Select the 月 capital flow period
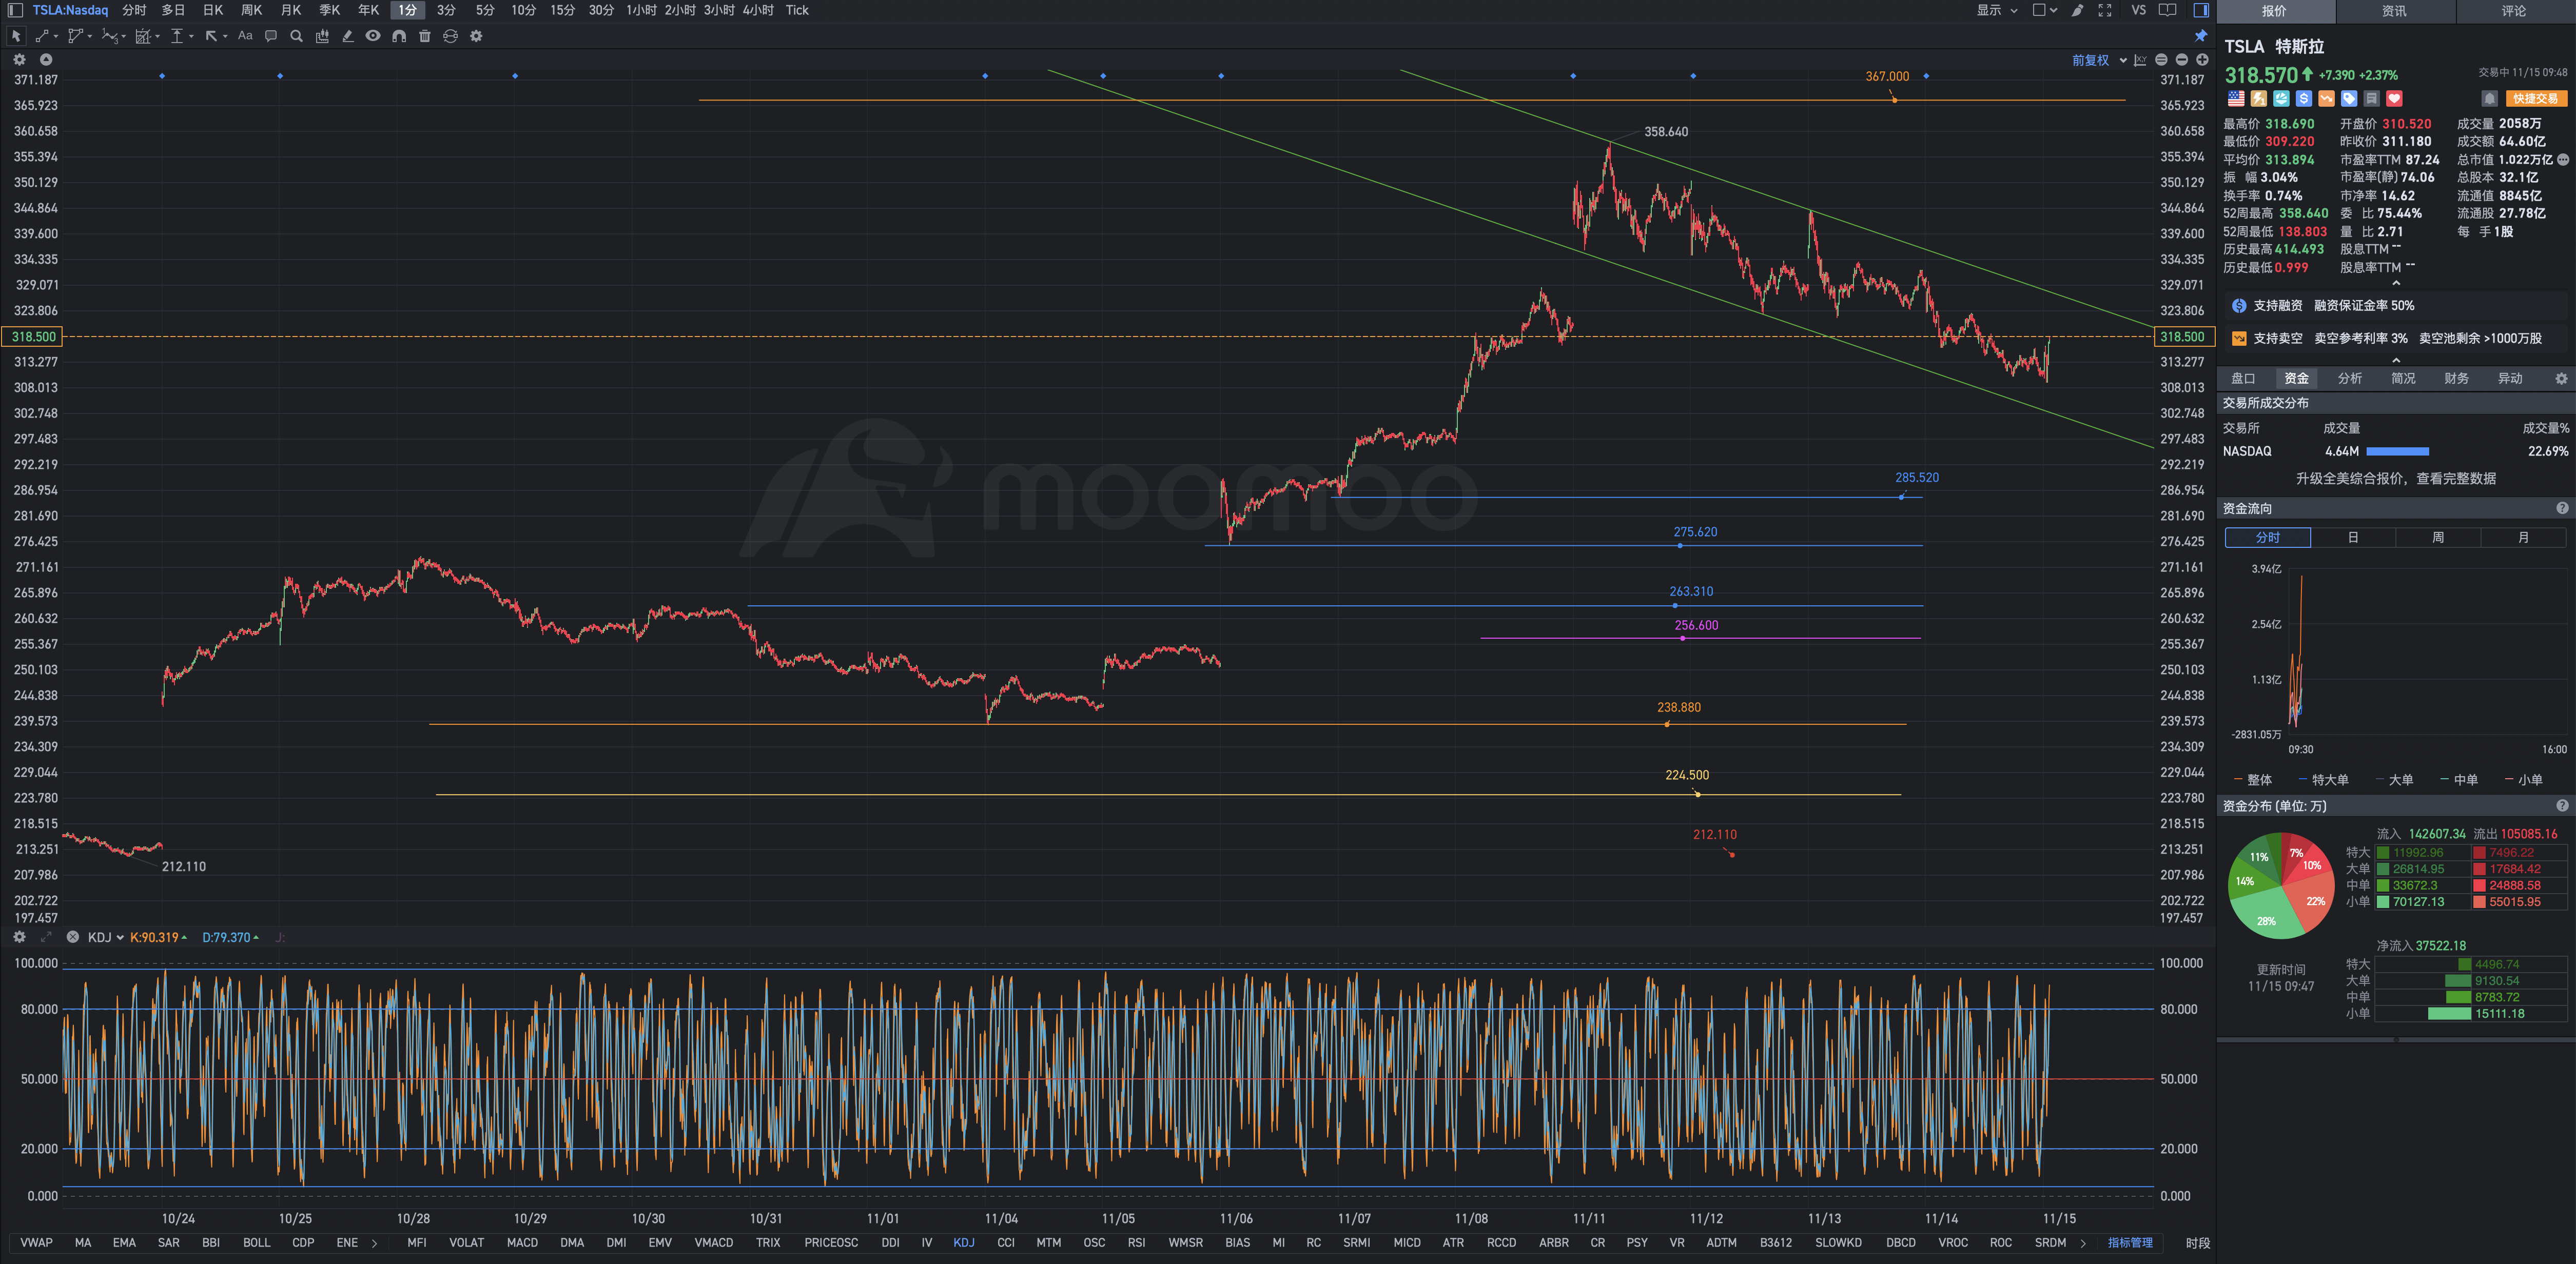The width and height of the screenshot is (2576, 1264). pos(2523,537)
